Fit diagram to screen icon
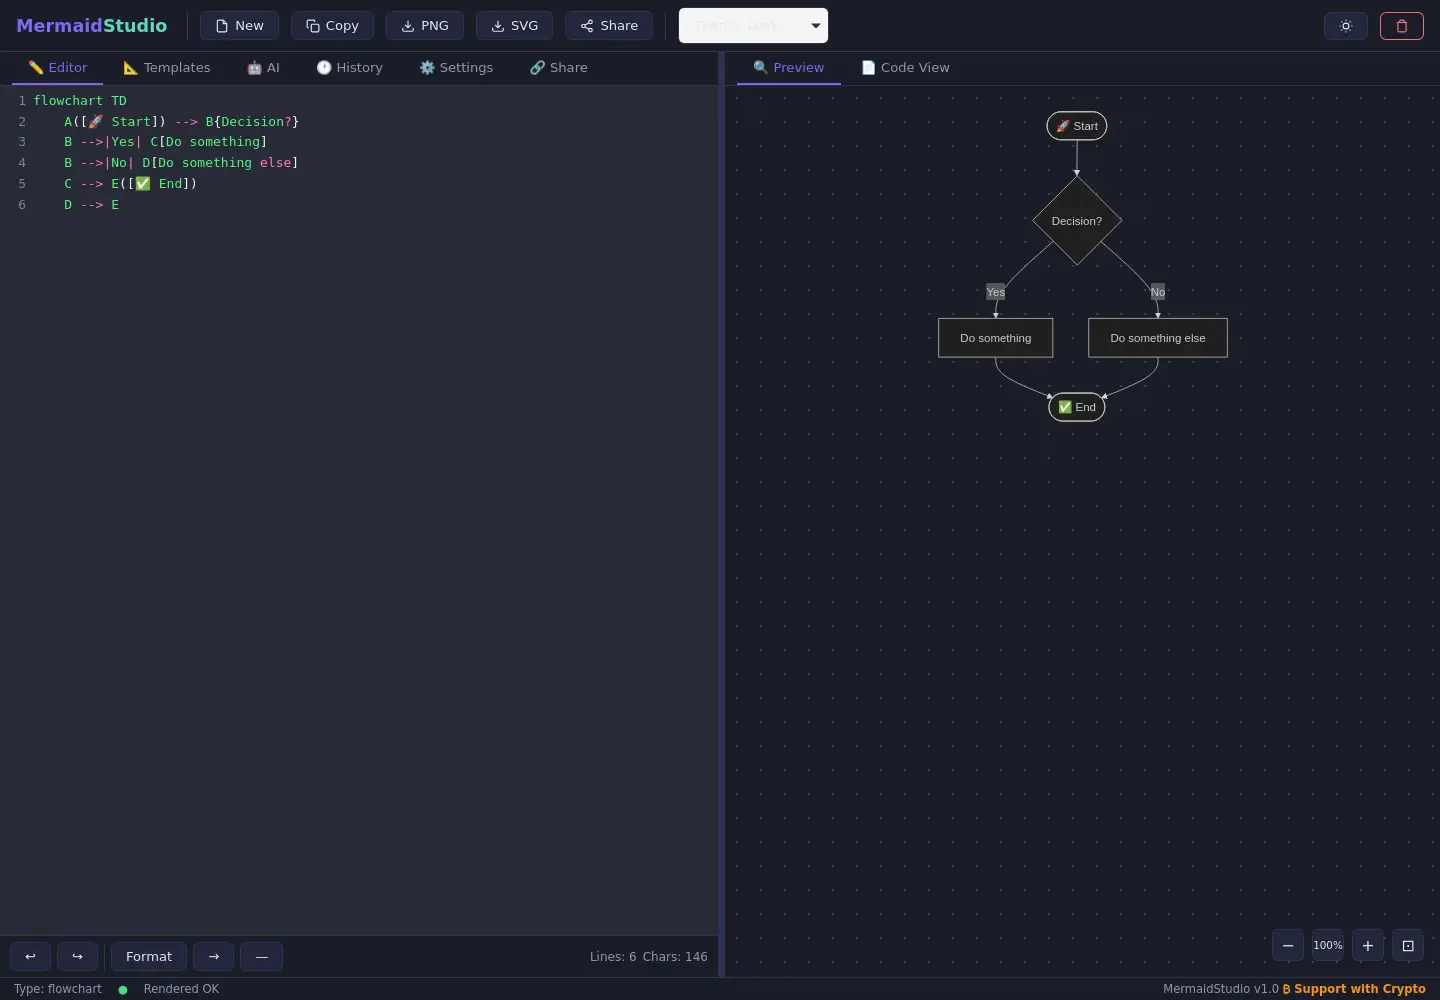The image size is (1440, 1000). click(1408, 946)
